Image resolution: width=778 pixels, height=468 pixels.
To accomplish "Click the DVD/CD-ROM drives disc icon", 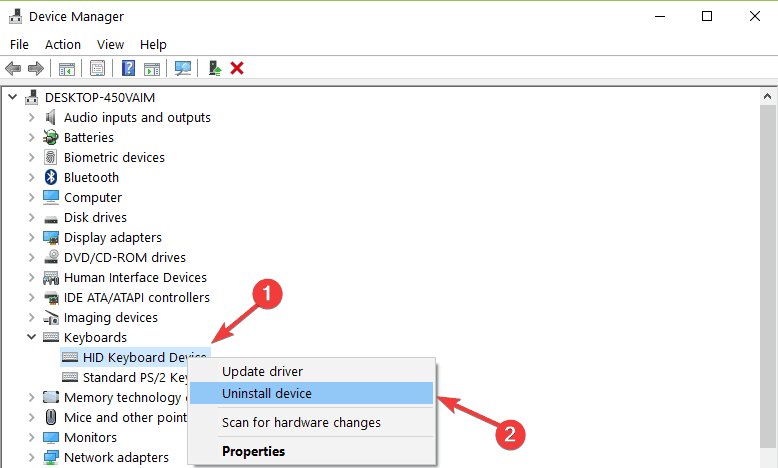I will click(x=51, y=257).
